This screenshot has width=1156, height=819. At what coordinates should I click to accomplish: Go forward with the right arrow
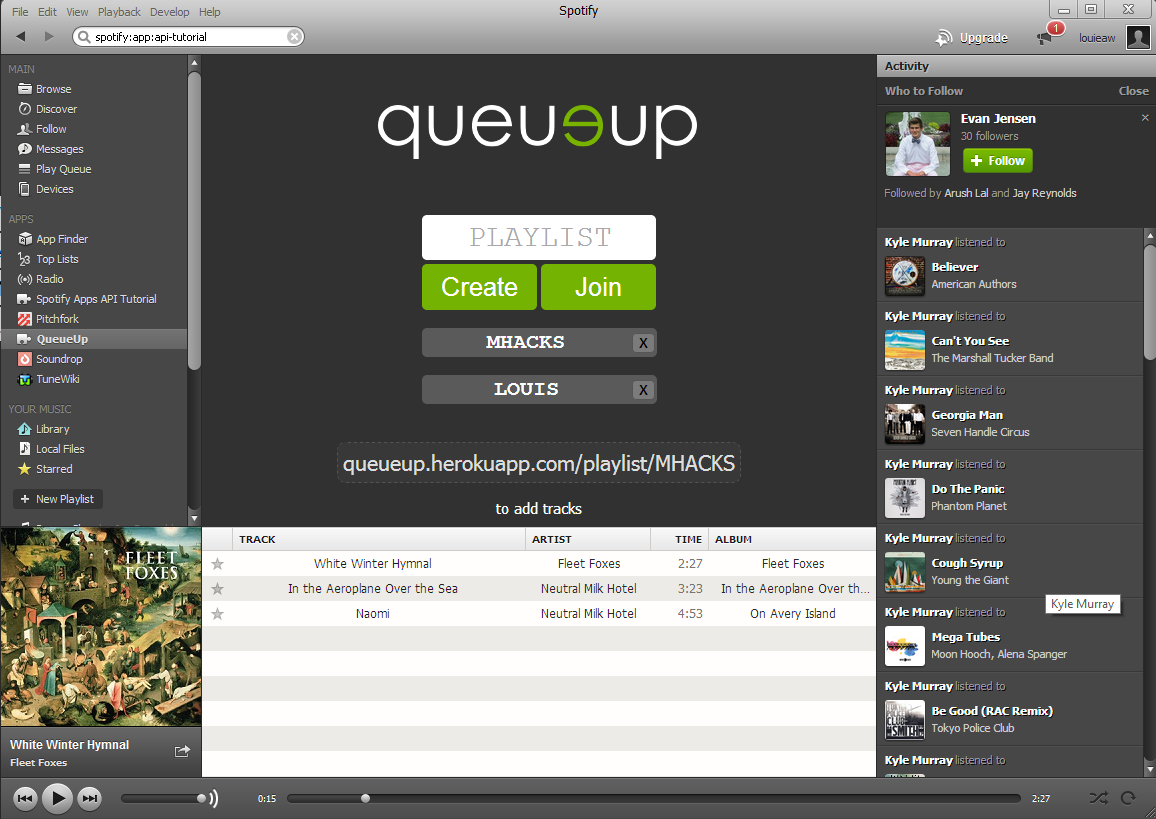coord(49,36)
